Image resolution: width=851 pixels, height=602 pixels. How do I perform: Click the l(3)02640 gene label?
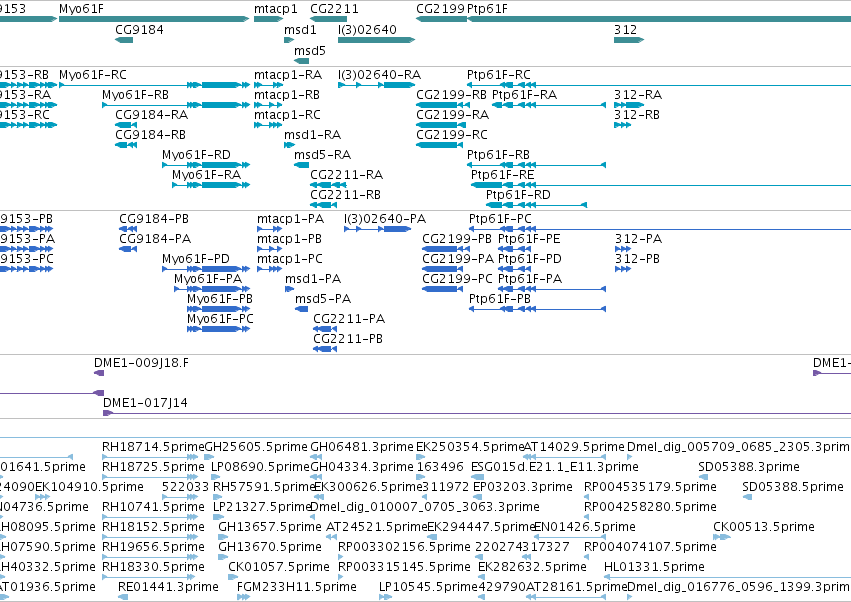[x=367, y=29]
